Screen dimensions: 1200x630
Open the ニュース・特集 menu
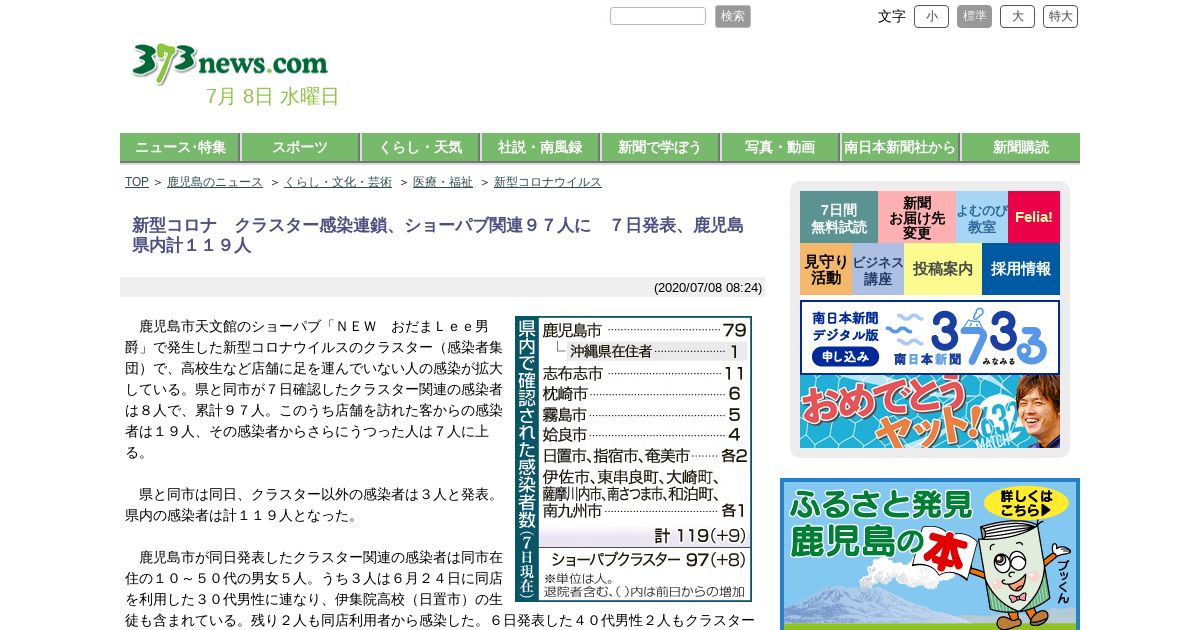(180, 147)
